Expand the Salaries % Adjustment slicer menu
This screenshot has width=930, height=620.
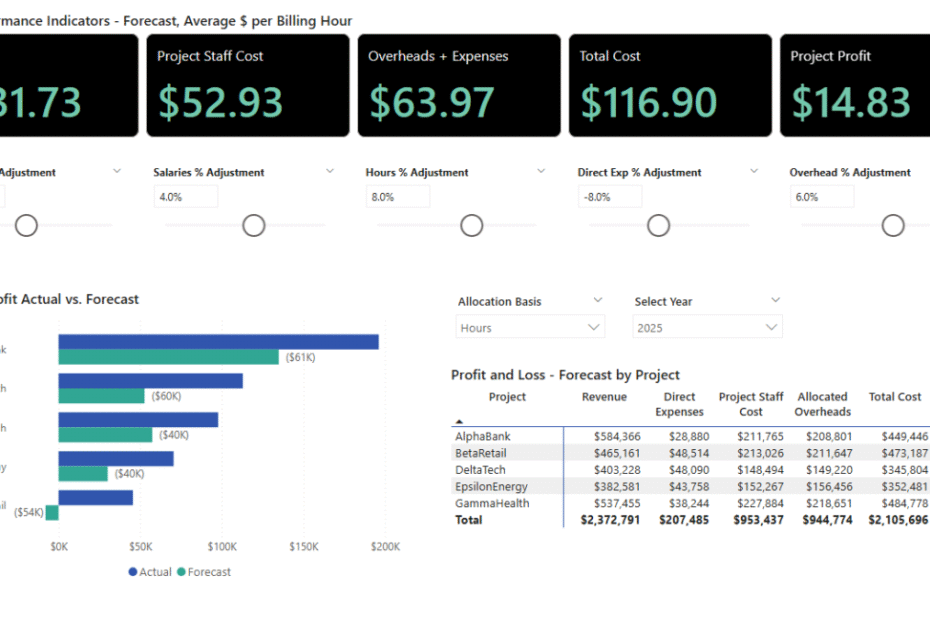[x=330, y=171]
